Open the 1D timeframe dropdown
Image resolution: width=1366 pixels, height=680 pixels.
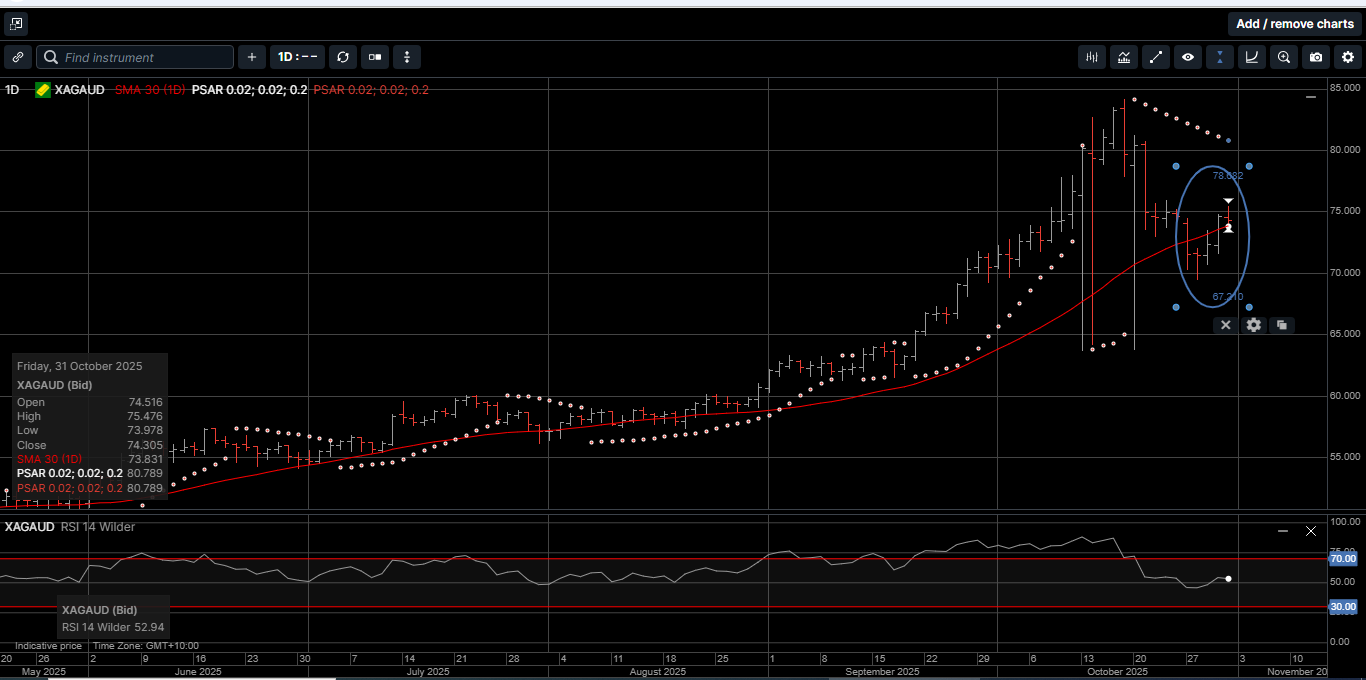[x=297, y=57]
